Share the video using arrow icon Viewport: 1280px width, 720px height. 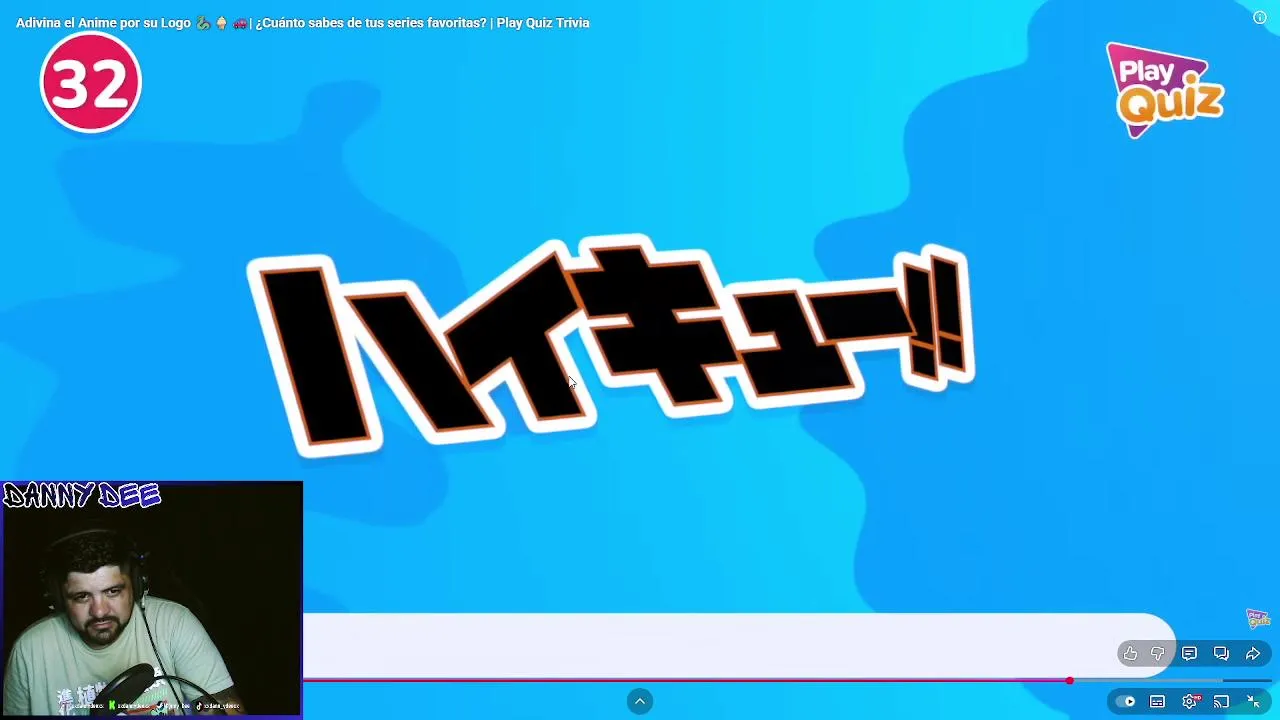(x=1253, y=654)
